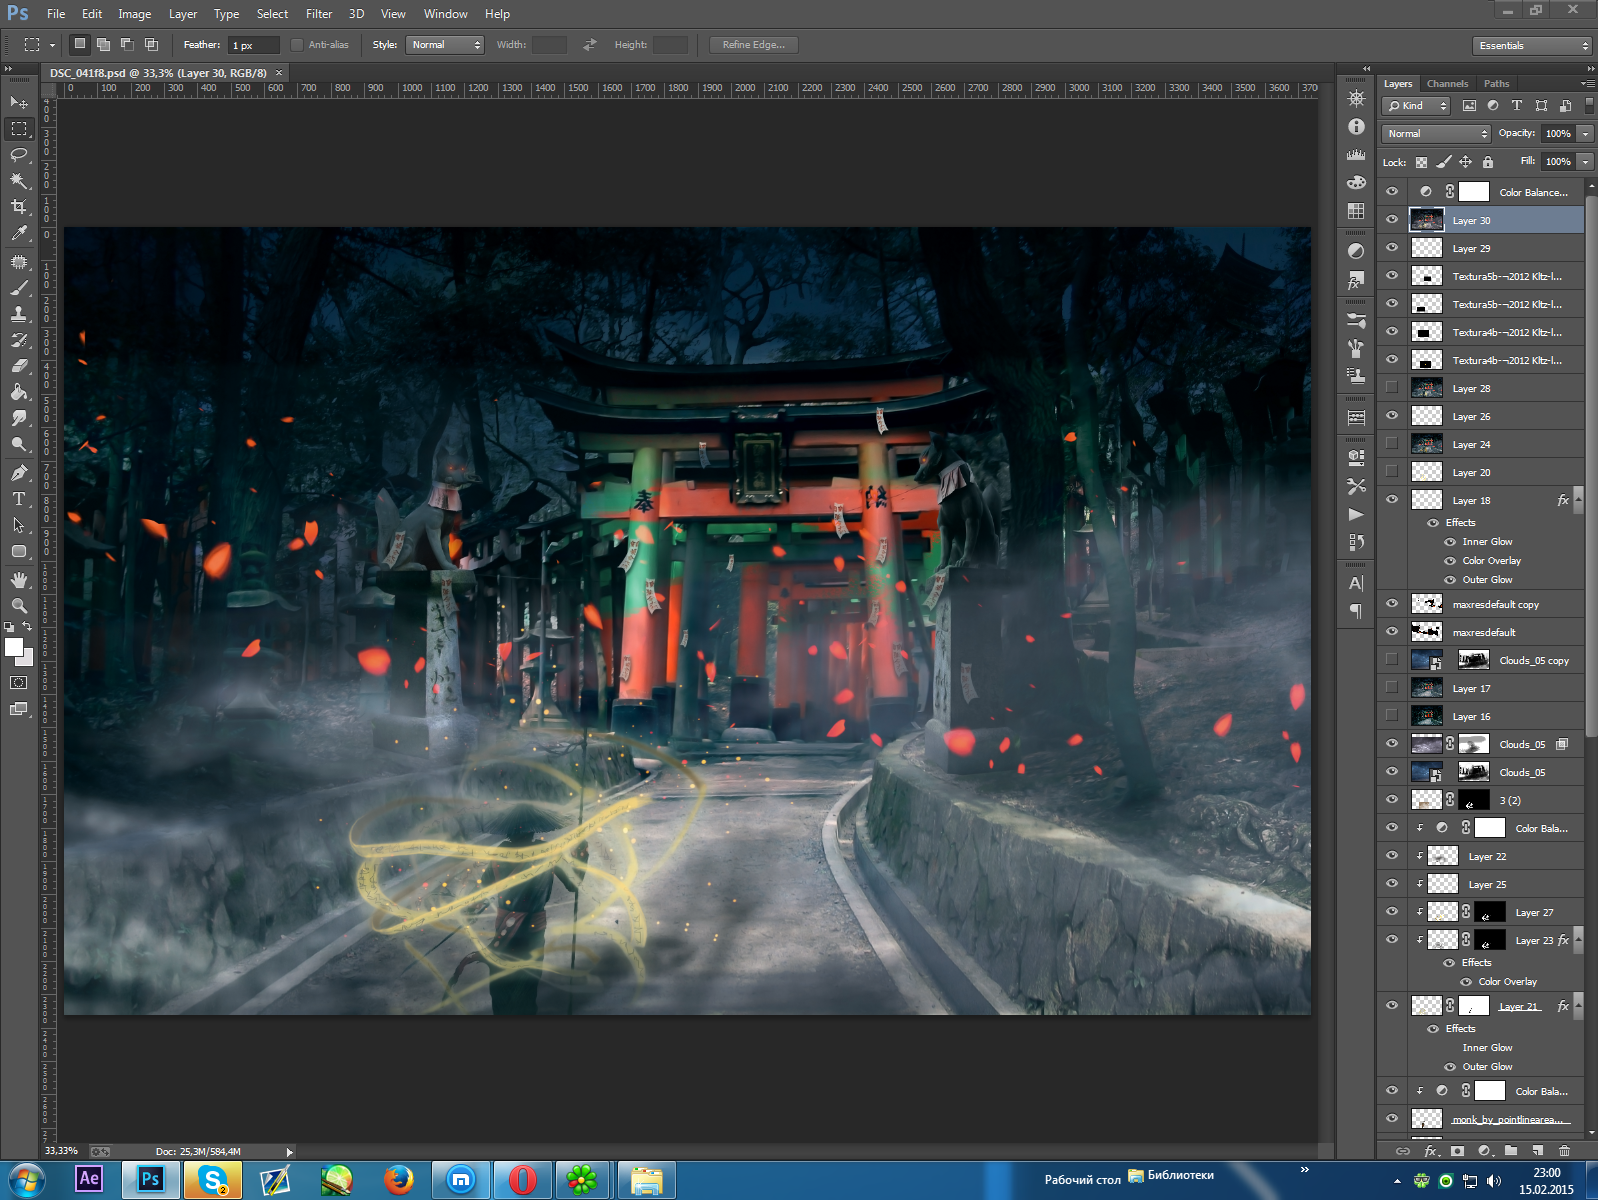Select the Pen tool
1598x1200 pixels.
(19, 472)
